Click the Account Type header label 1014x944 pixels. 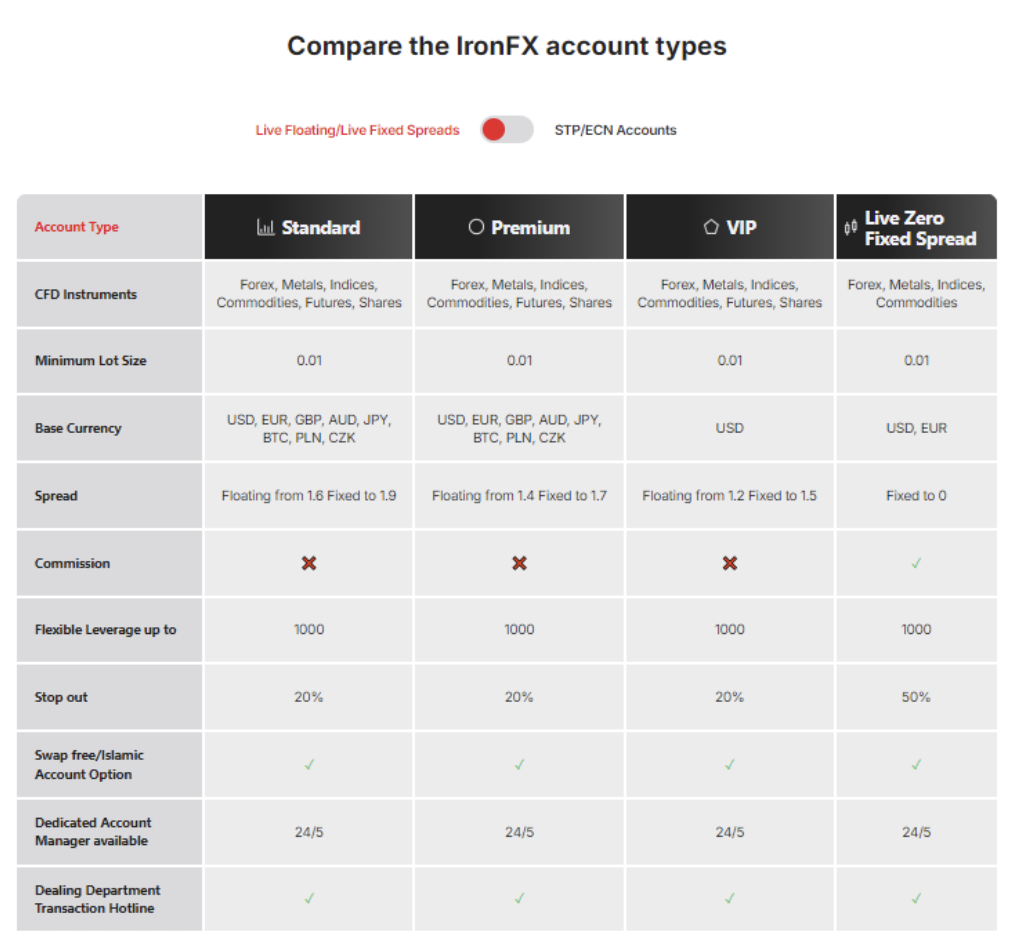point(77,227)
